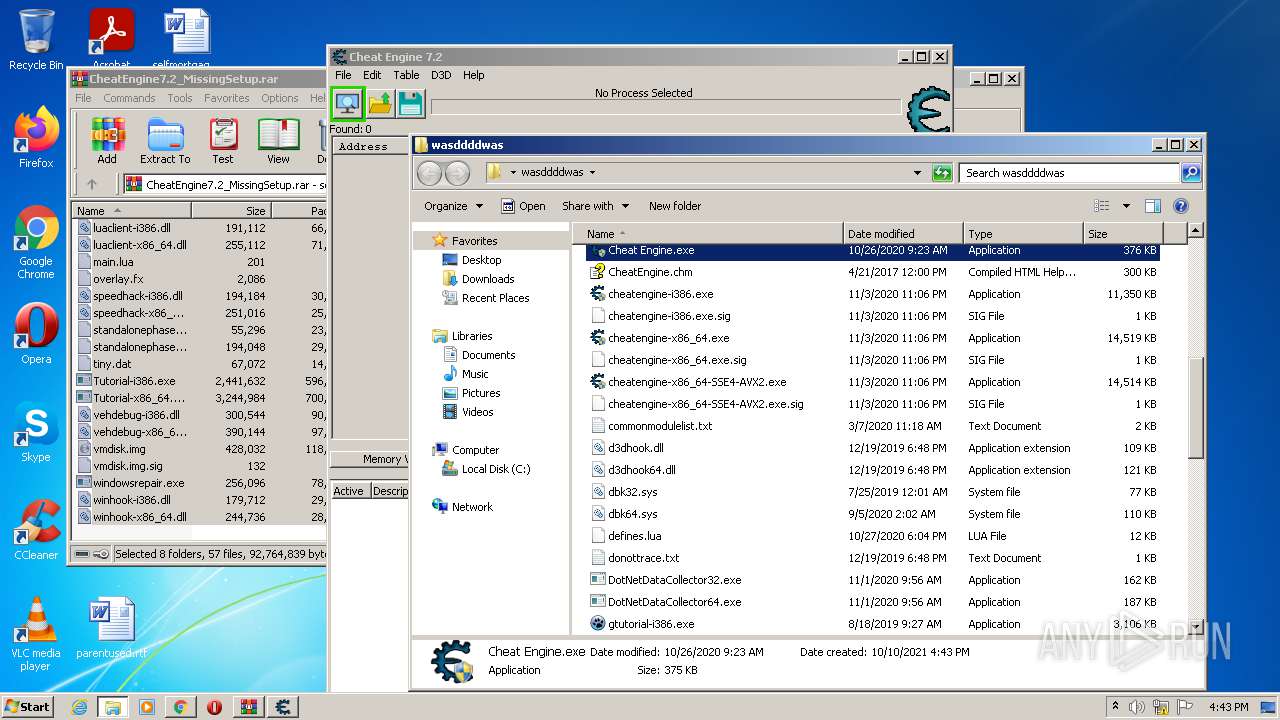Select dbk64.sys file in Explorer
The image size is (1280, 720).
[x=872, y=514]
